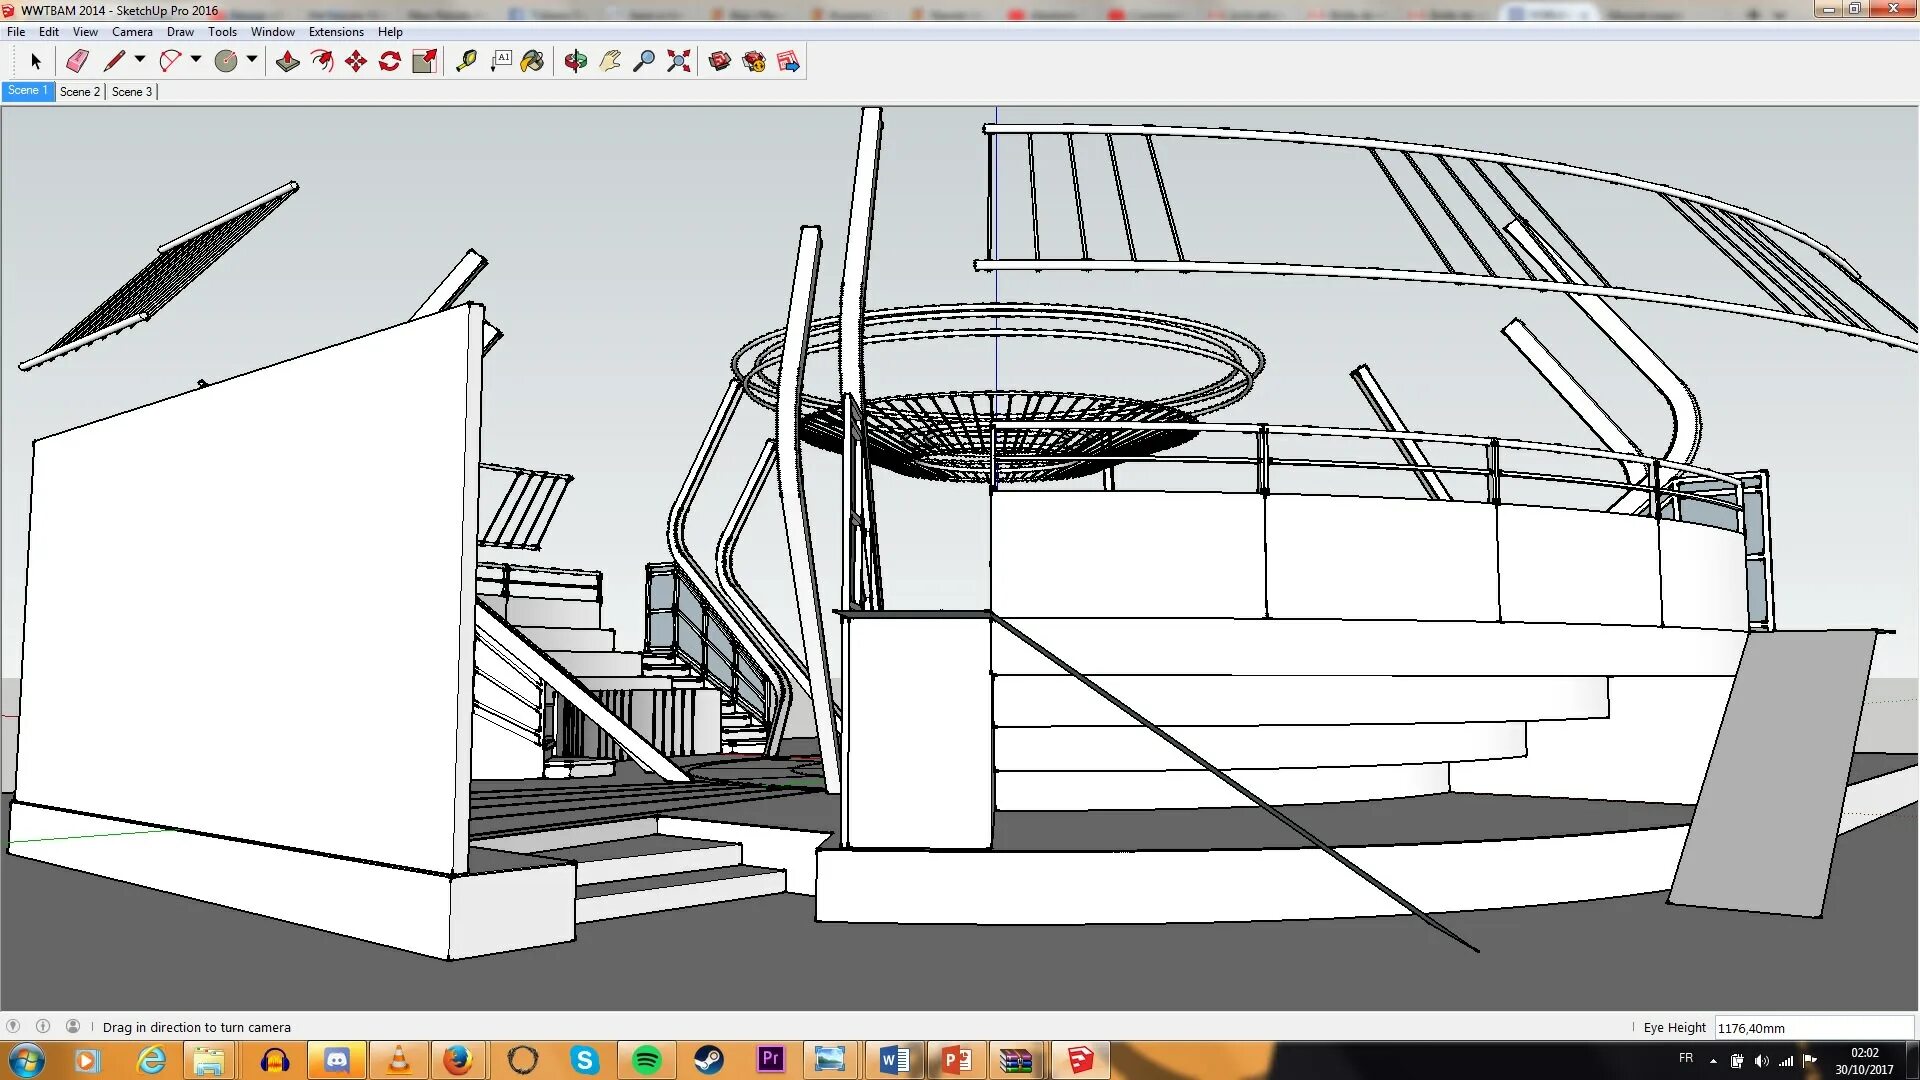The width and height of the screenshot is (1920, 1080).
Task: Pick the Scale tool
Action: click(424, 62)
